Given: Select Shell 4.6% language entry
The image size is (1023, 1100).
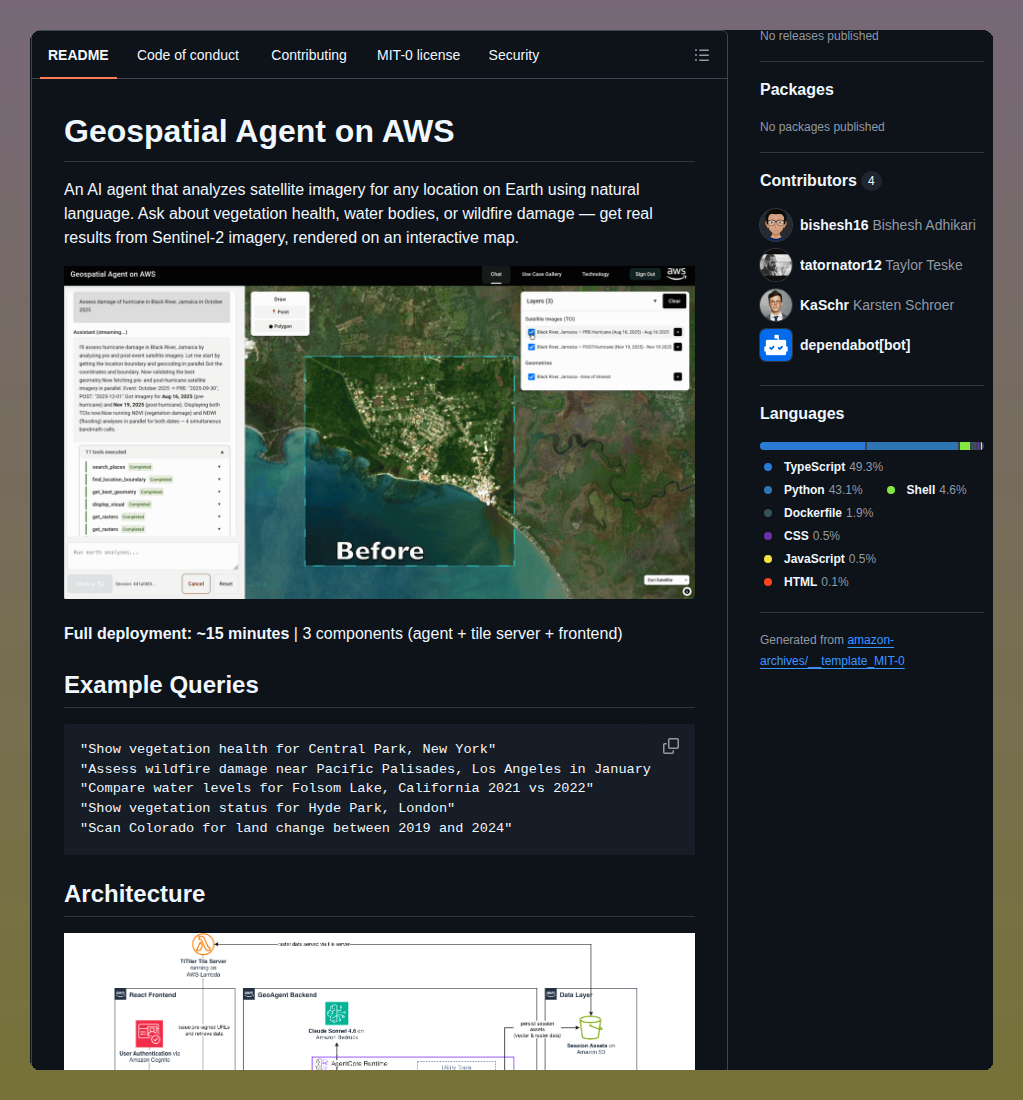Looking at the screenshot, I should click(926, 490).
